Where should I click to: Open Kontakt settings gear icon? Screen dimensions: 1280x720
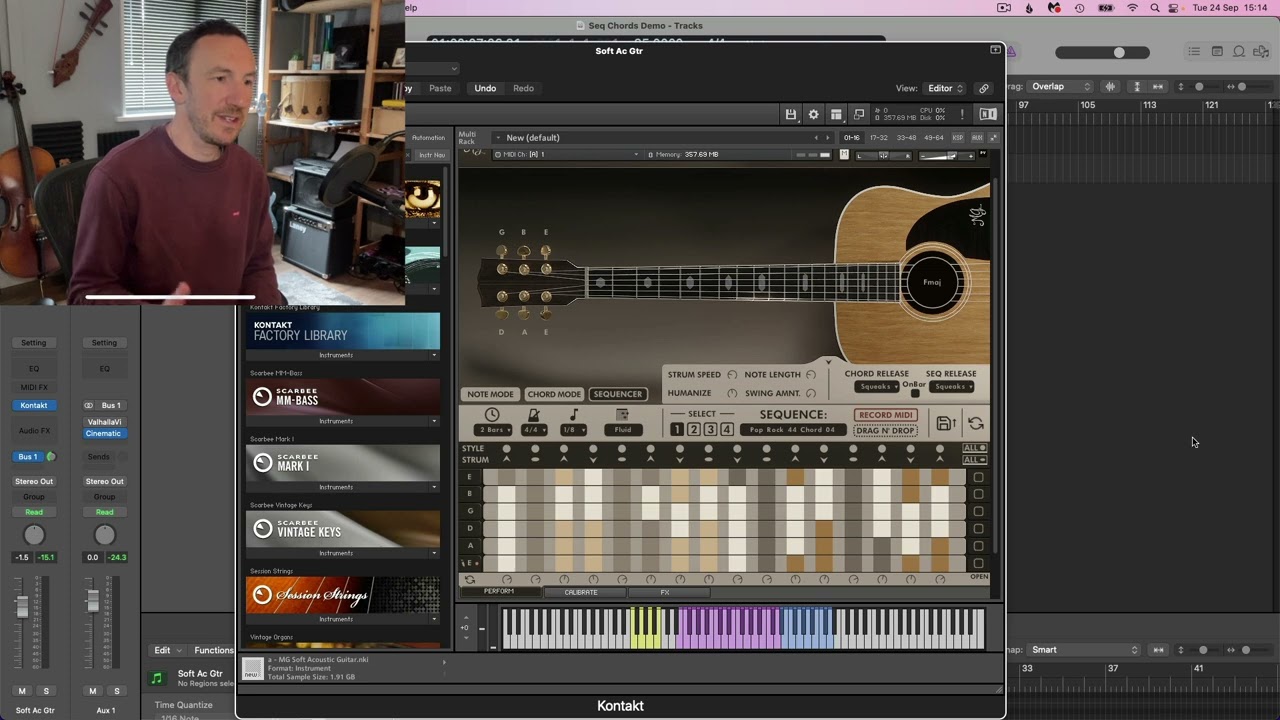[x=813, y=115]
